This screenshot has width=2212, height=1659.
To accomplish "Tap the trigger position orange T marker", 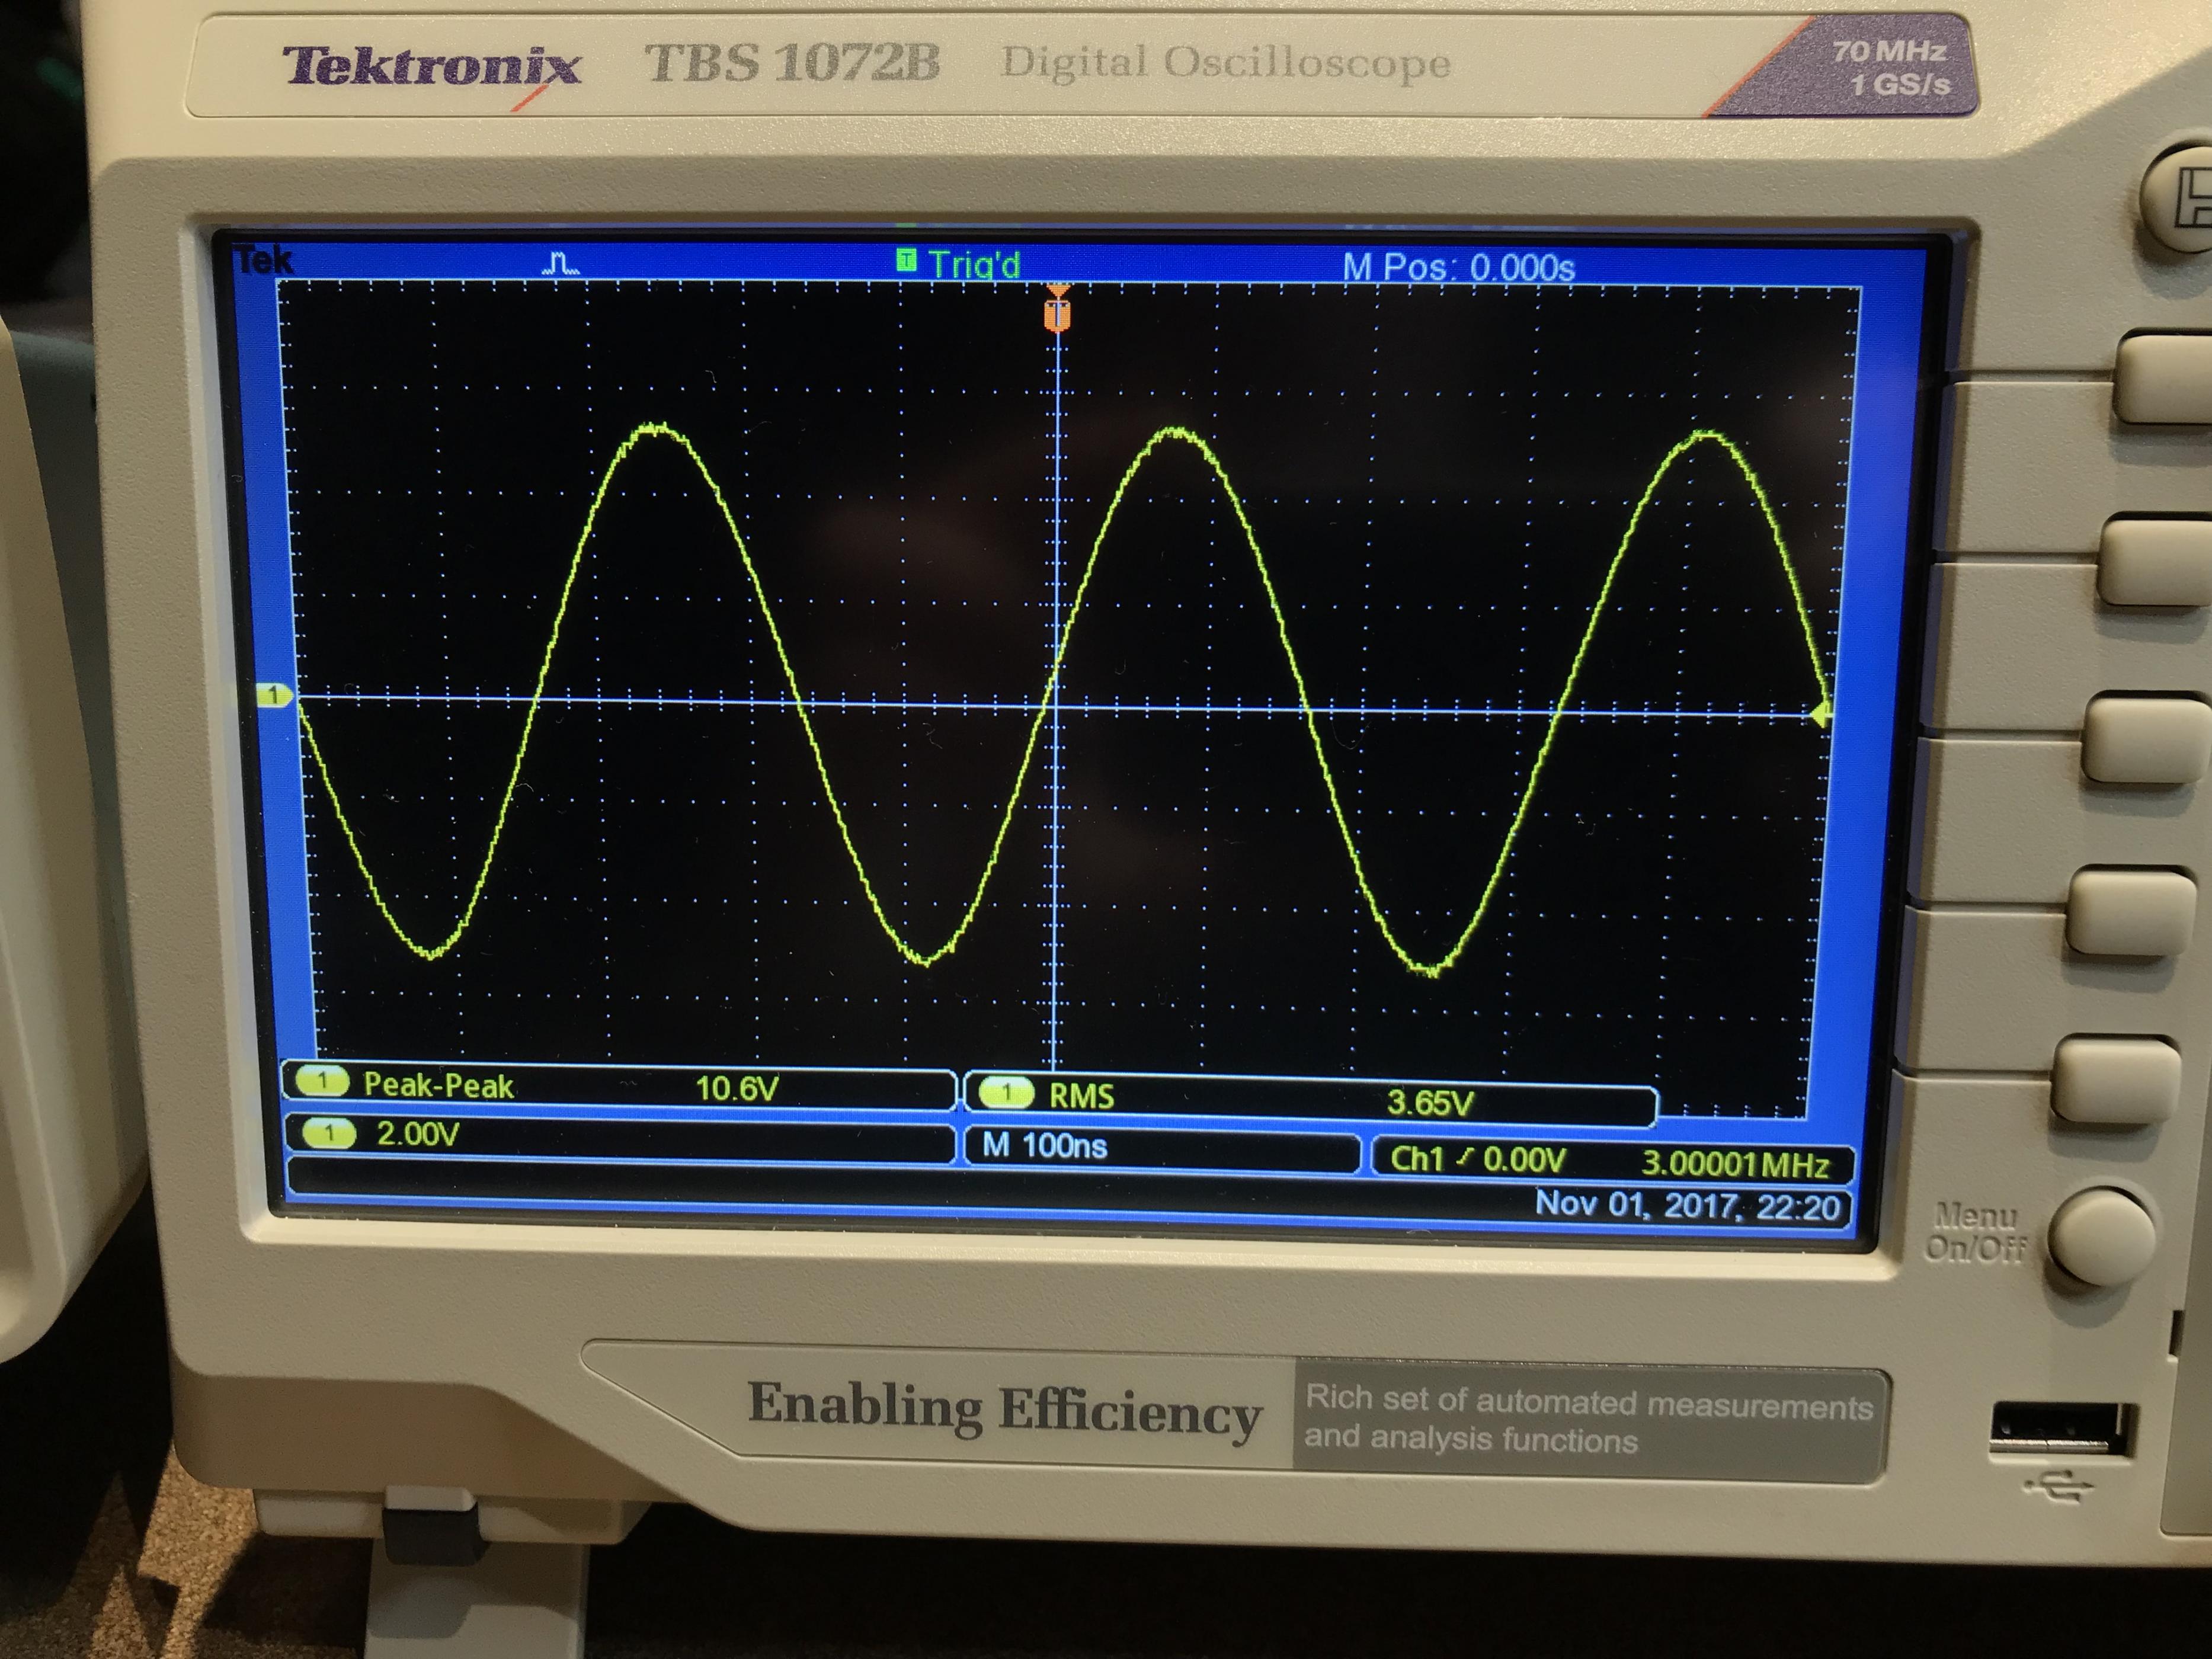I will click(1058, 309).
